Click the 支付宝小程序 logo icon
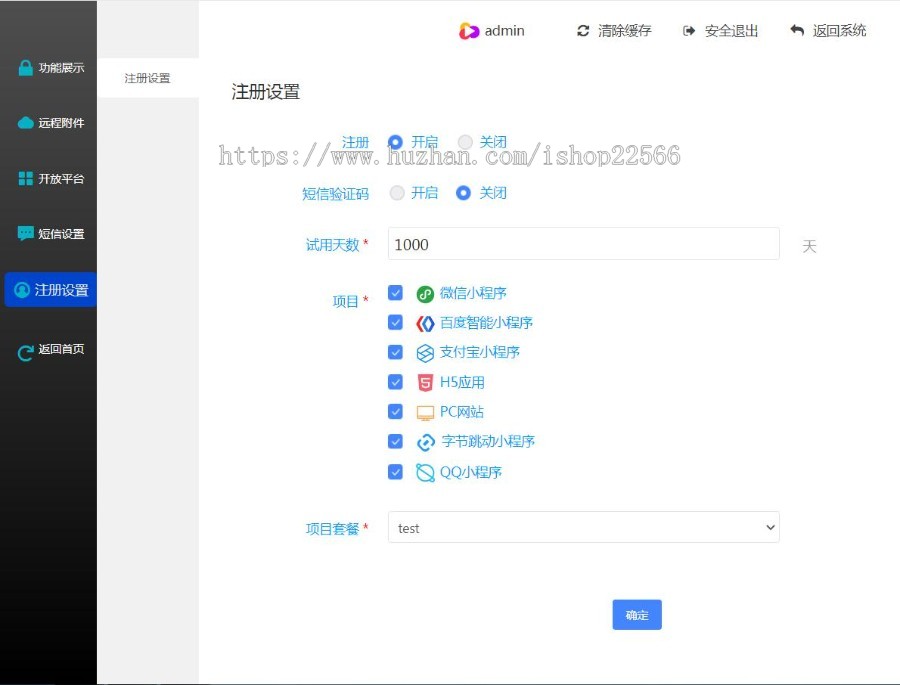900x685 pixels. click(425, 353)
